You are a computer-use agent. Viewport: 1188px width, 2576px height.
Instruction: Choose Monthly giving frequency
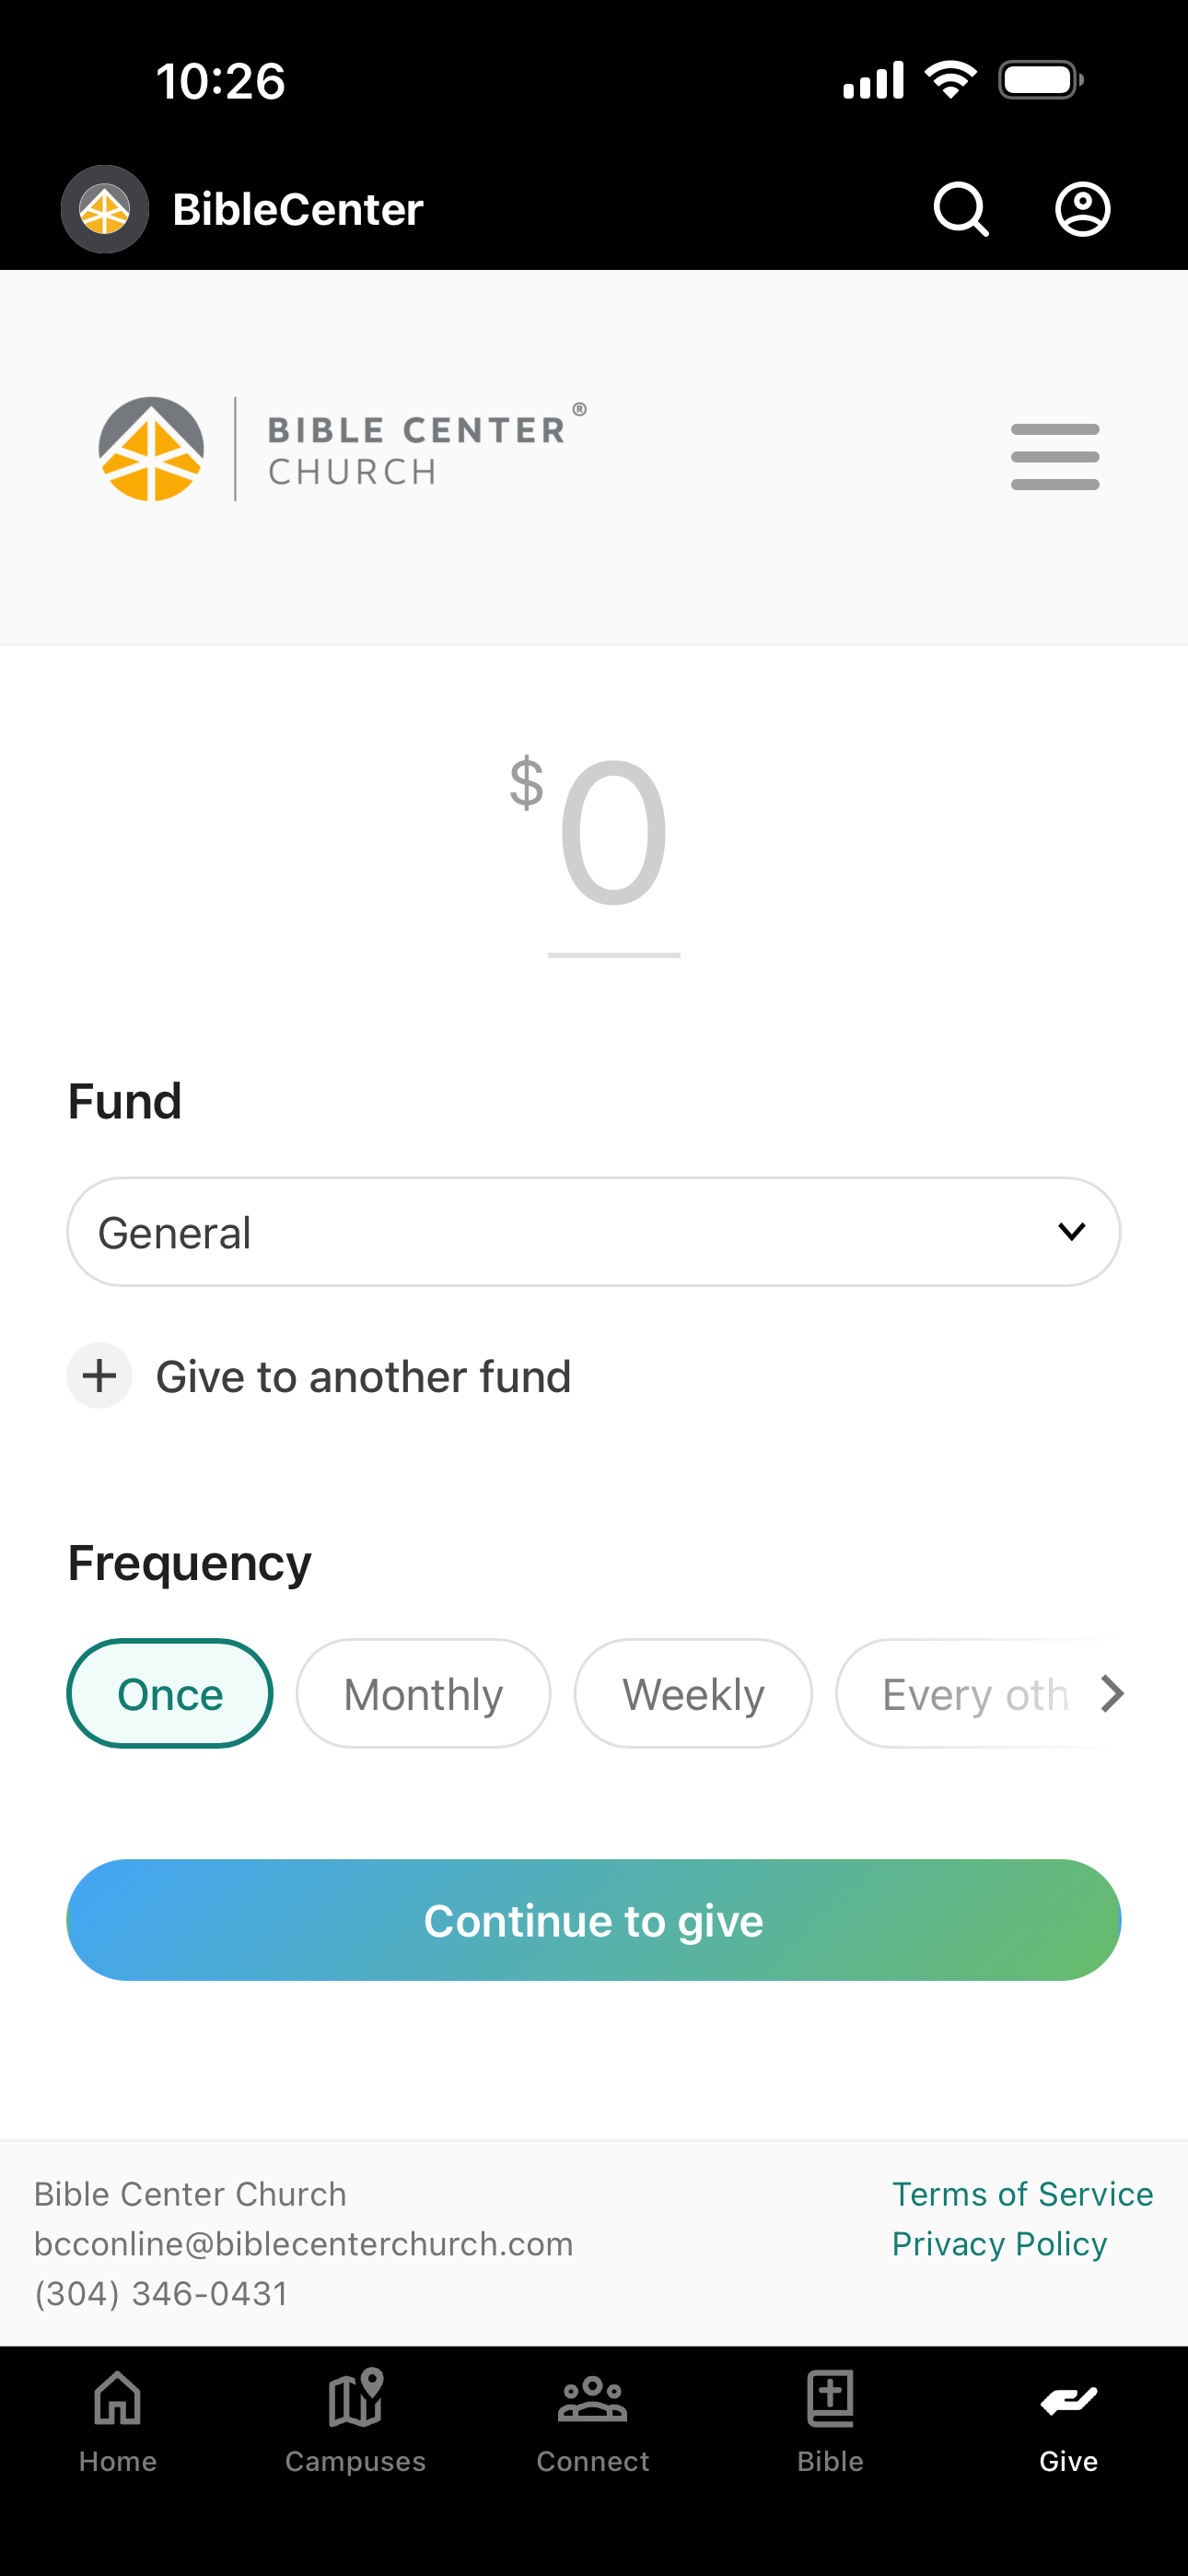click(x=423, y=1693)
